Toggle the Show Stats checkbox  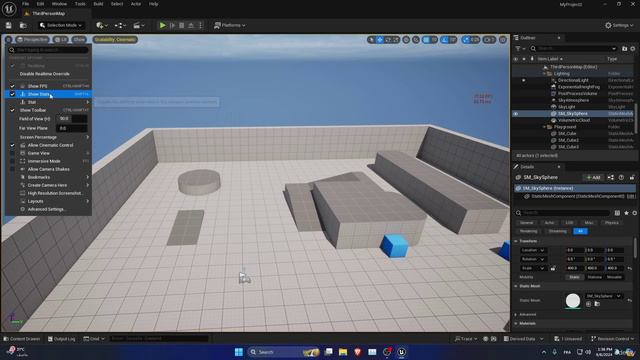pyautogui.click(x=12, y=94)
